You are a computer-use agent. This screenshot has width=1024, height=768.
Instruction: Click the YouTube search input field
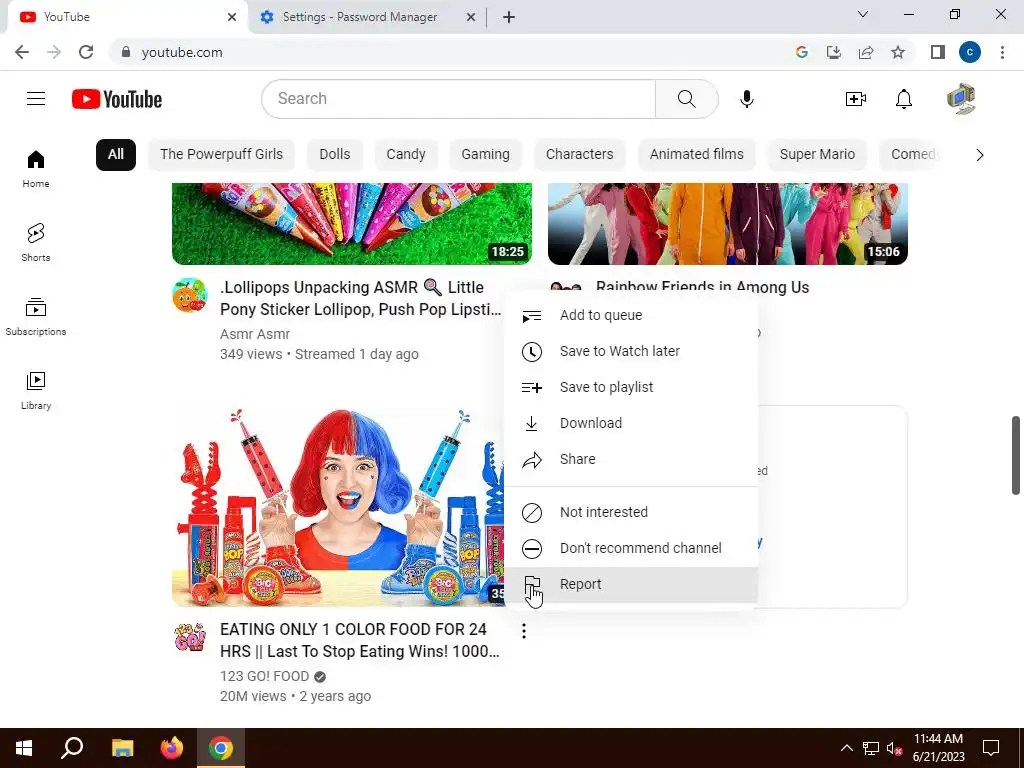[458, 99]
